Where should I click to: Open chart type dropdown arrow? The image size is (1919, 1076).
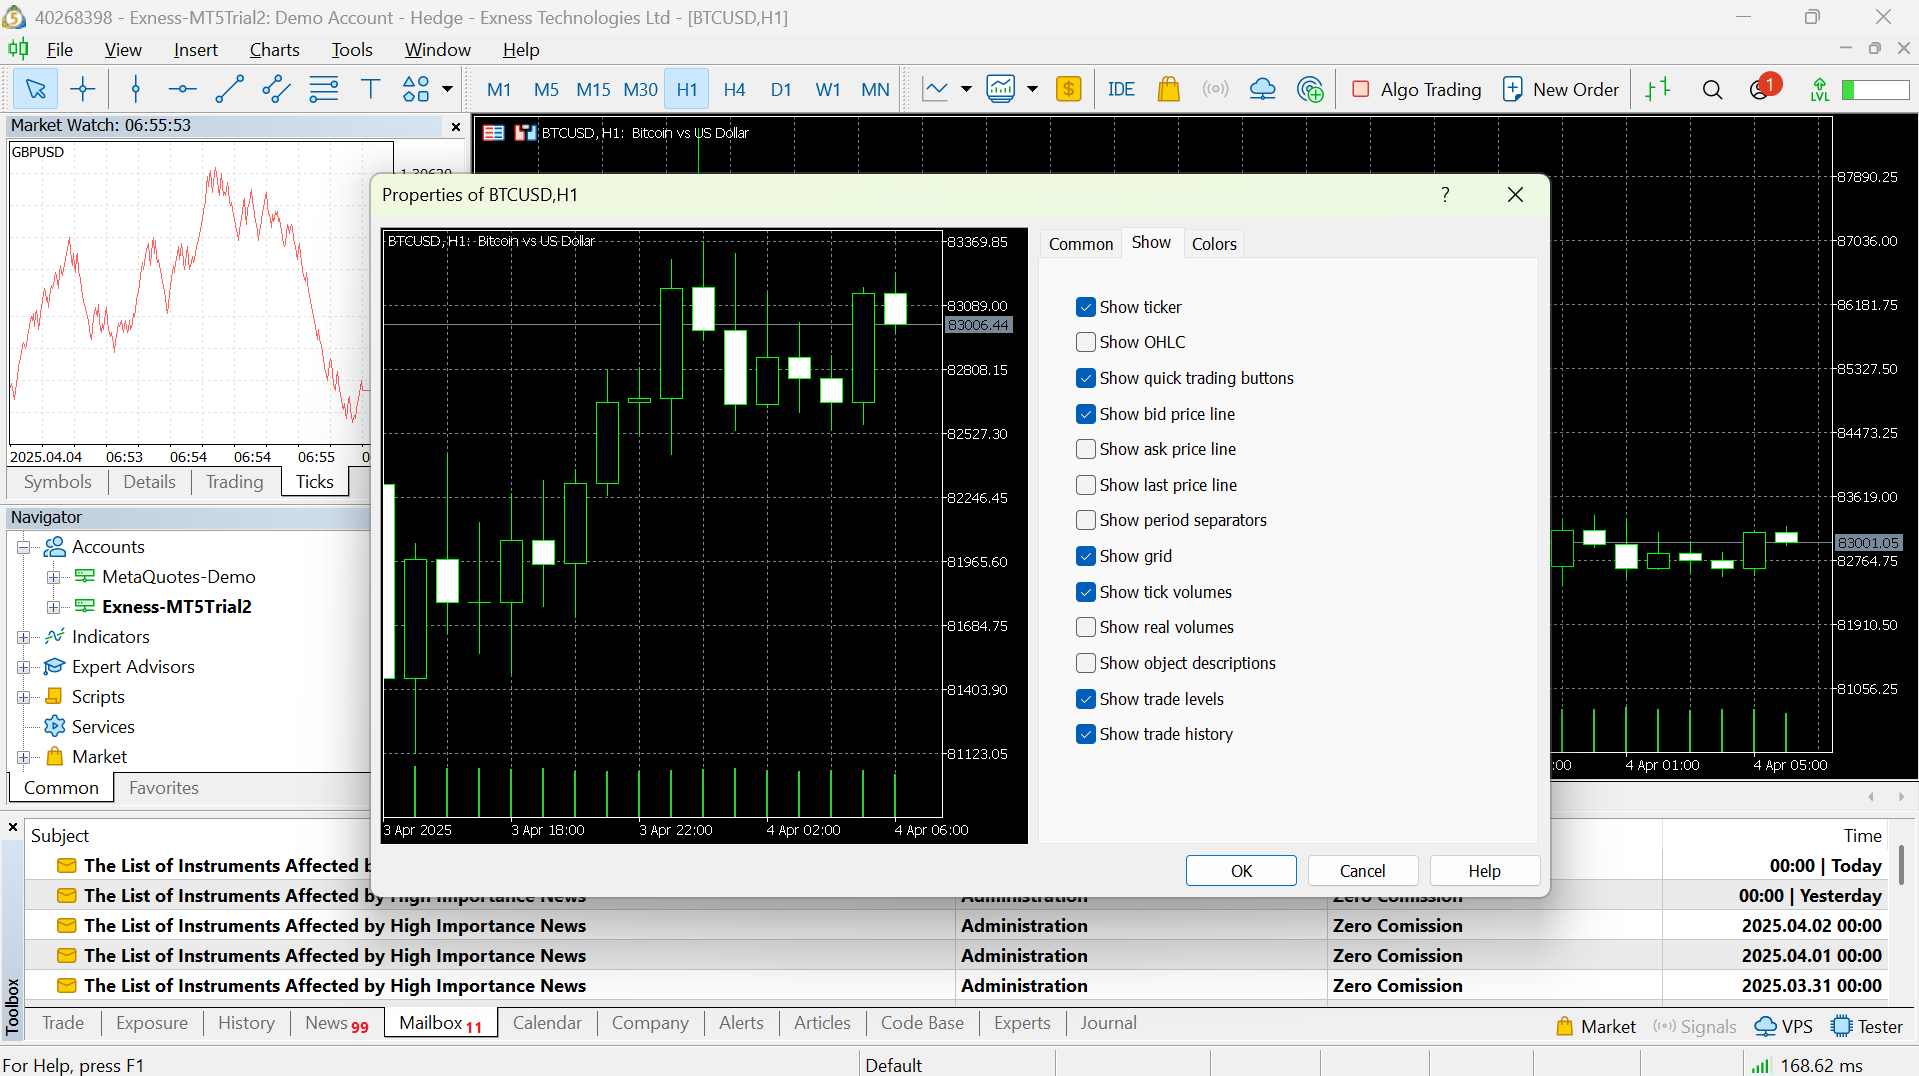966,90
